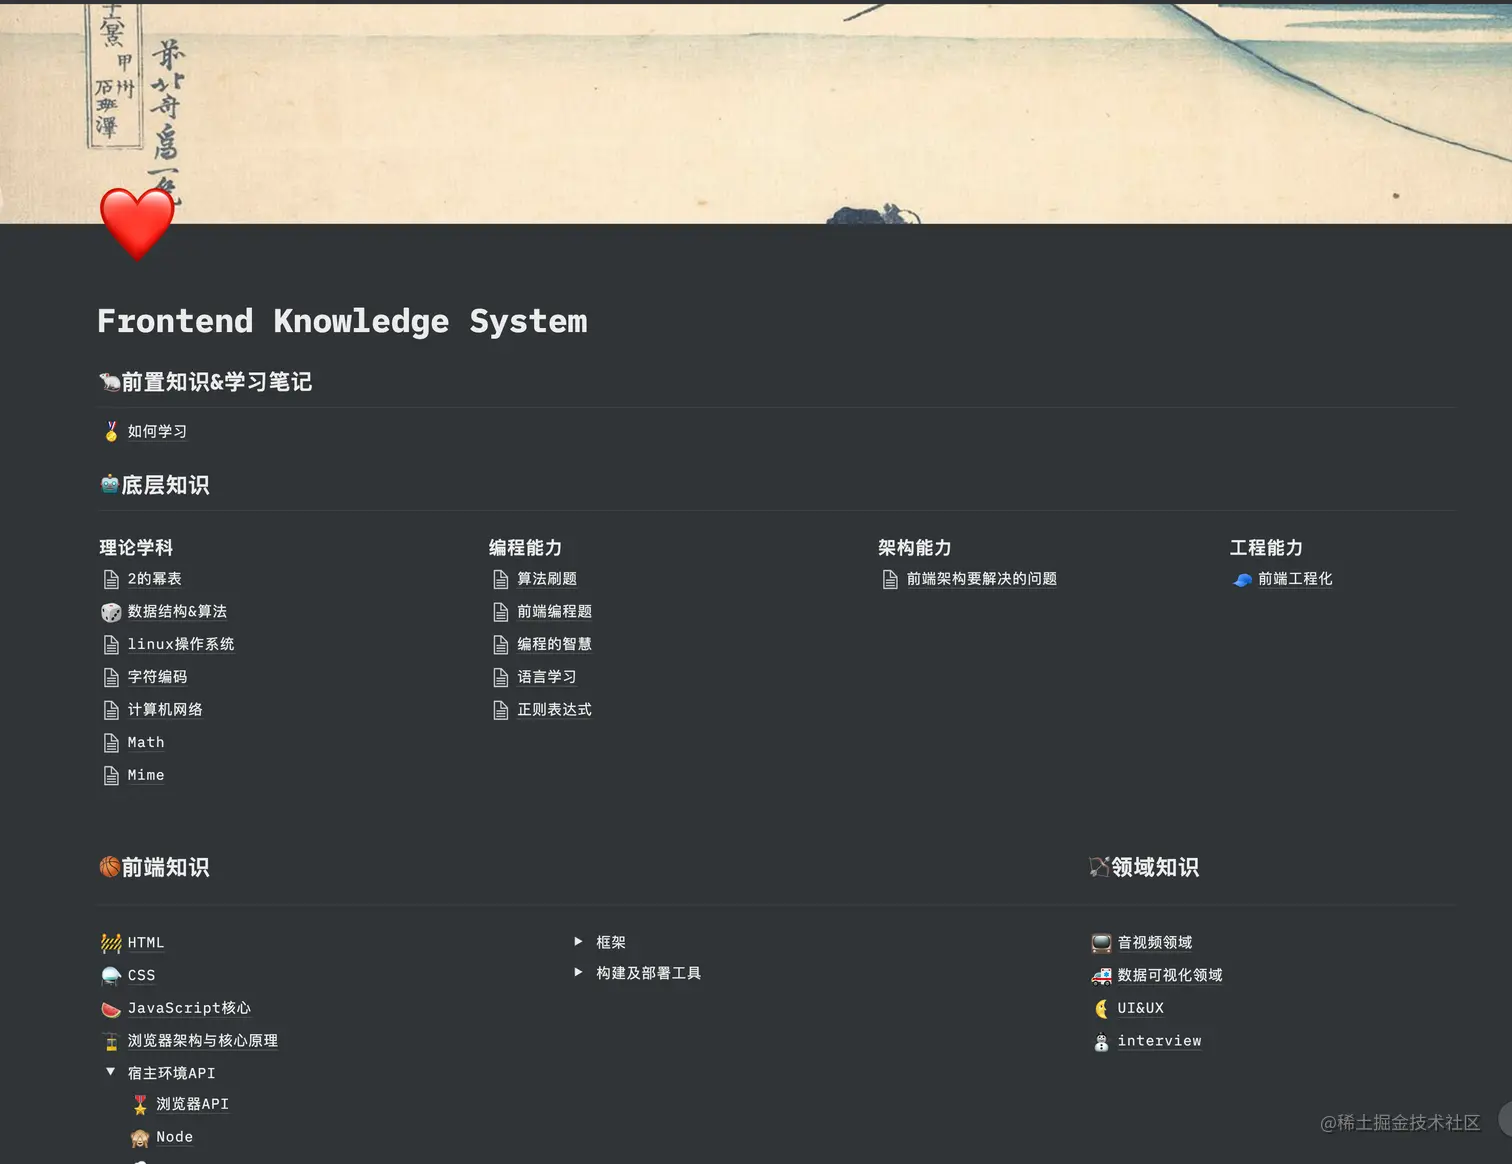The height and width of the screenshot is (1164, 1512).
Task: Click watermelon icon beside JavaScript核心
Action: pos(111,1009)
